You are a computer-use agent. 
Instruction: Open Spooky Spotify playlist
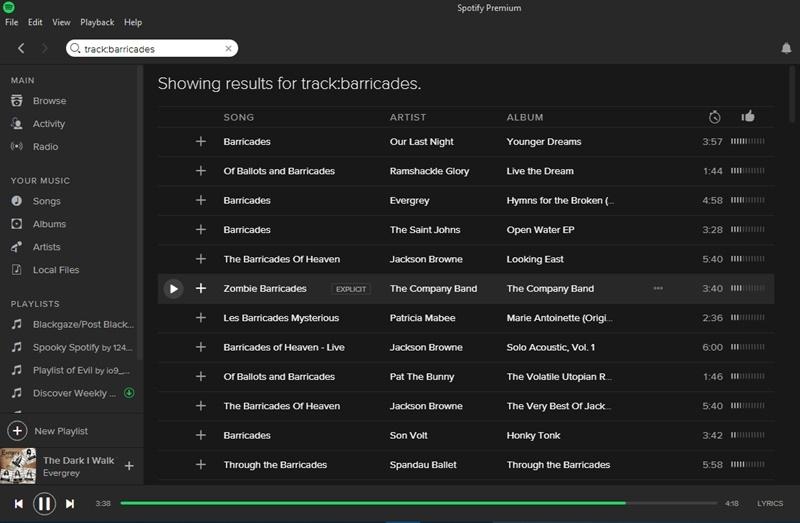coord(82,347)
